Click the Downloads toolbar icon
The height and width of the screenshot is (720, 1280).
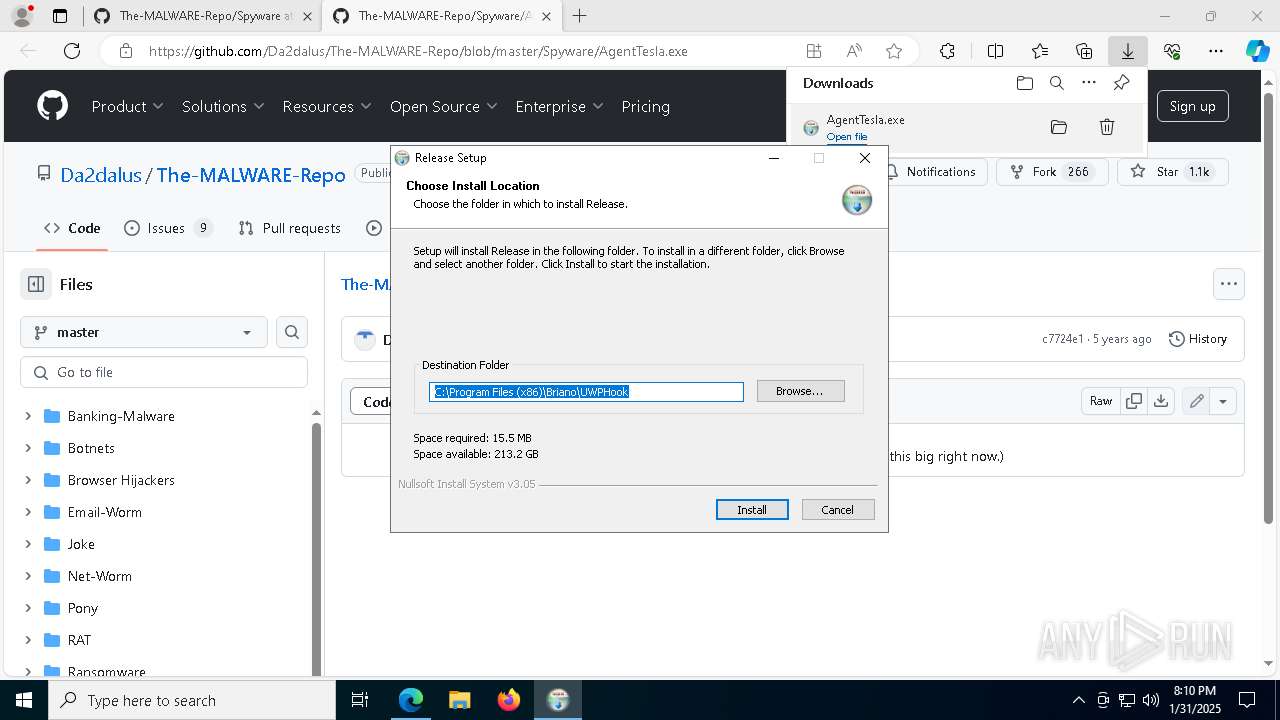coord(1128,51)
